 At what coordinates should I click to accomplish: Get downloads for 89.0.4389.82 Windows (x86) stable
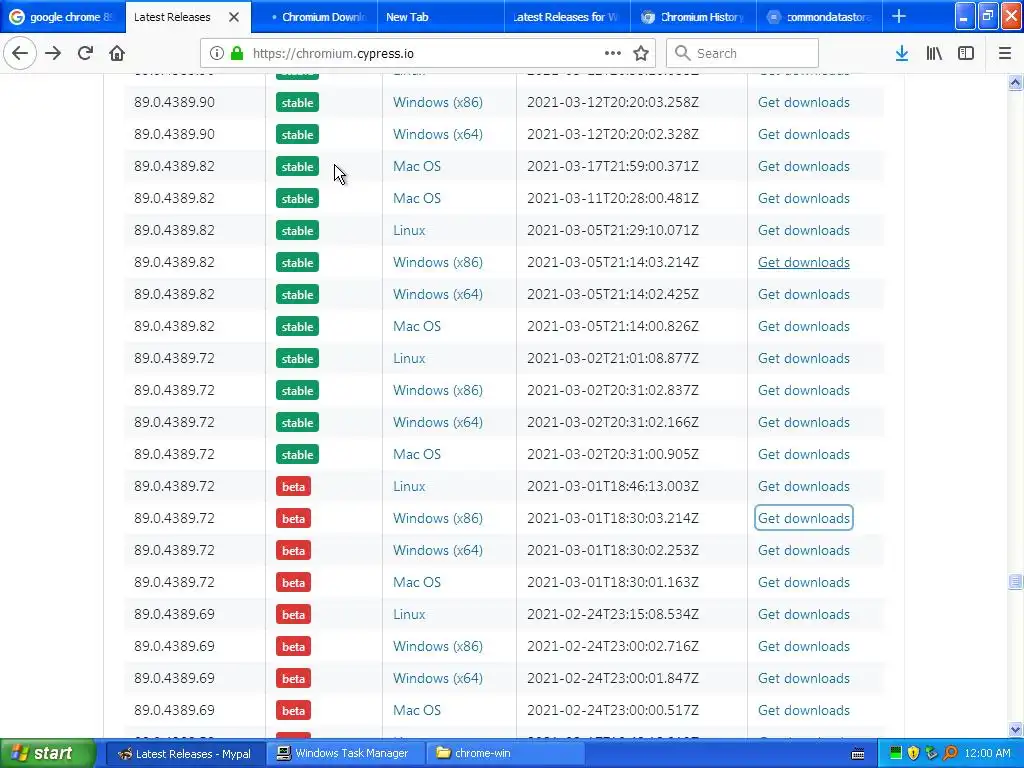(x=803, y=263)
